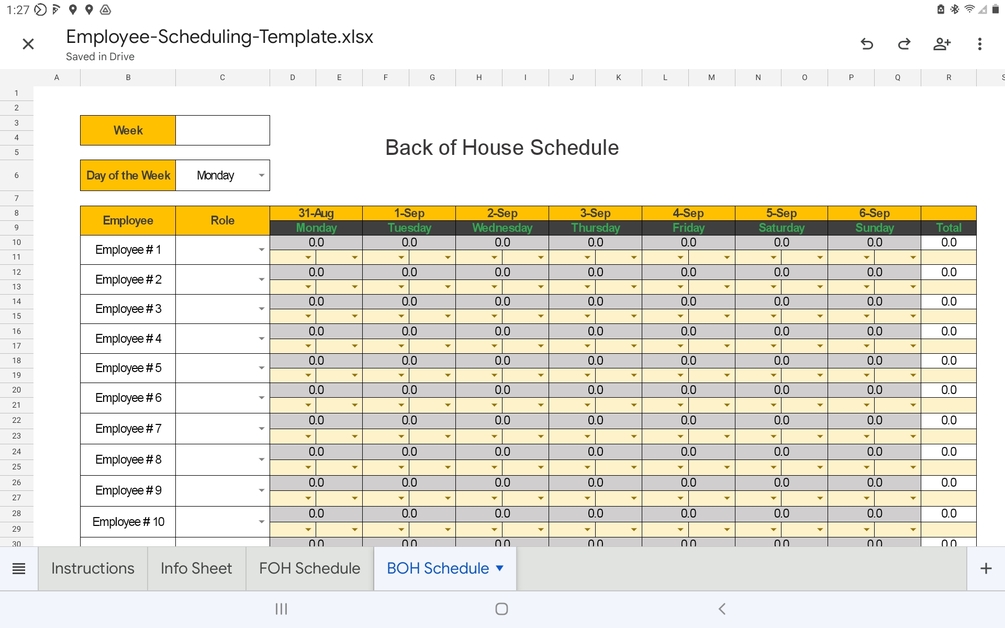Select column R header

coord(948,77)
